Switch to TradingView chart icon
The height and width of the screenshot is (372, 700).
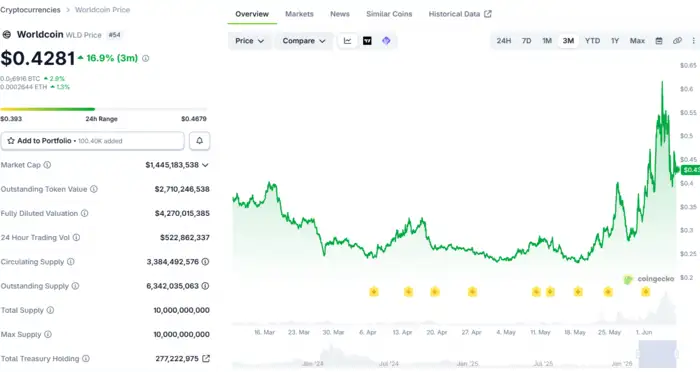tap(367, 41)
